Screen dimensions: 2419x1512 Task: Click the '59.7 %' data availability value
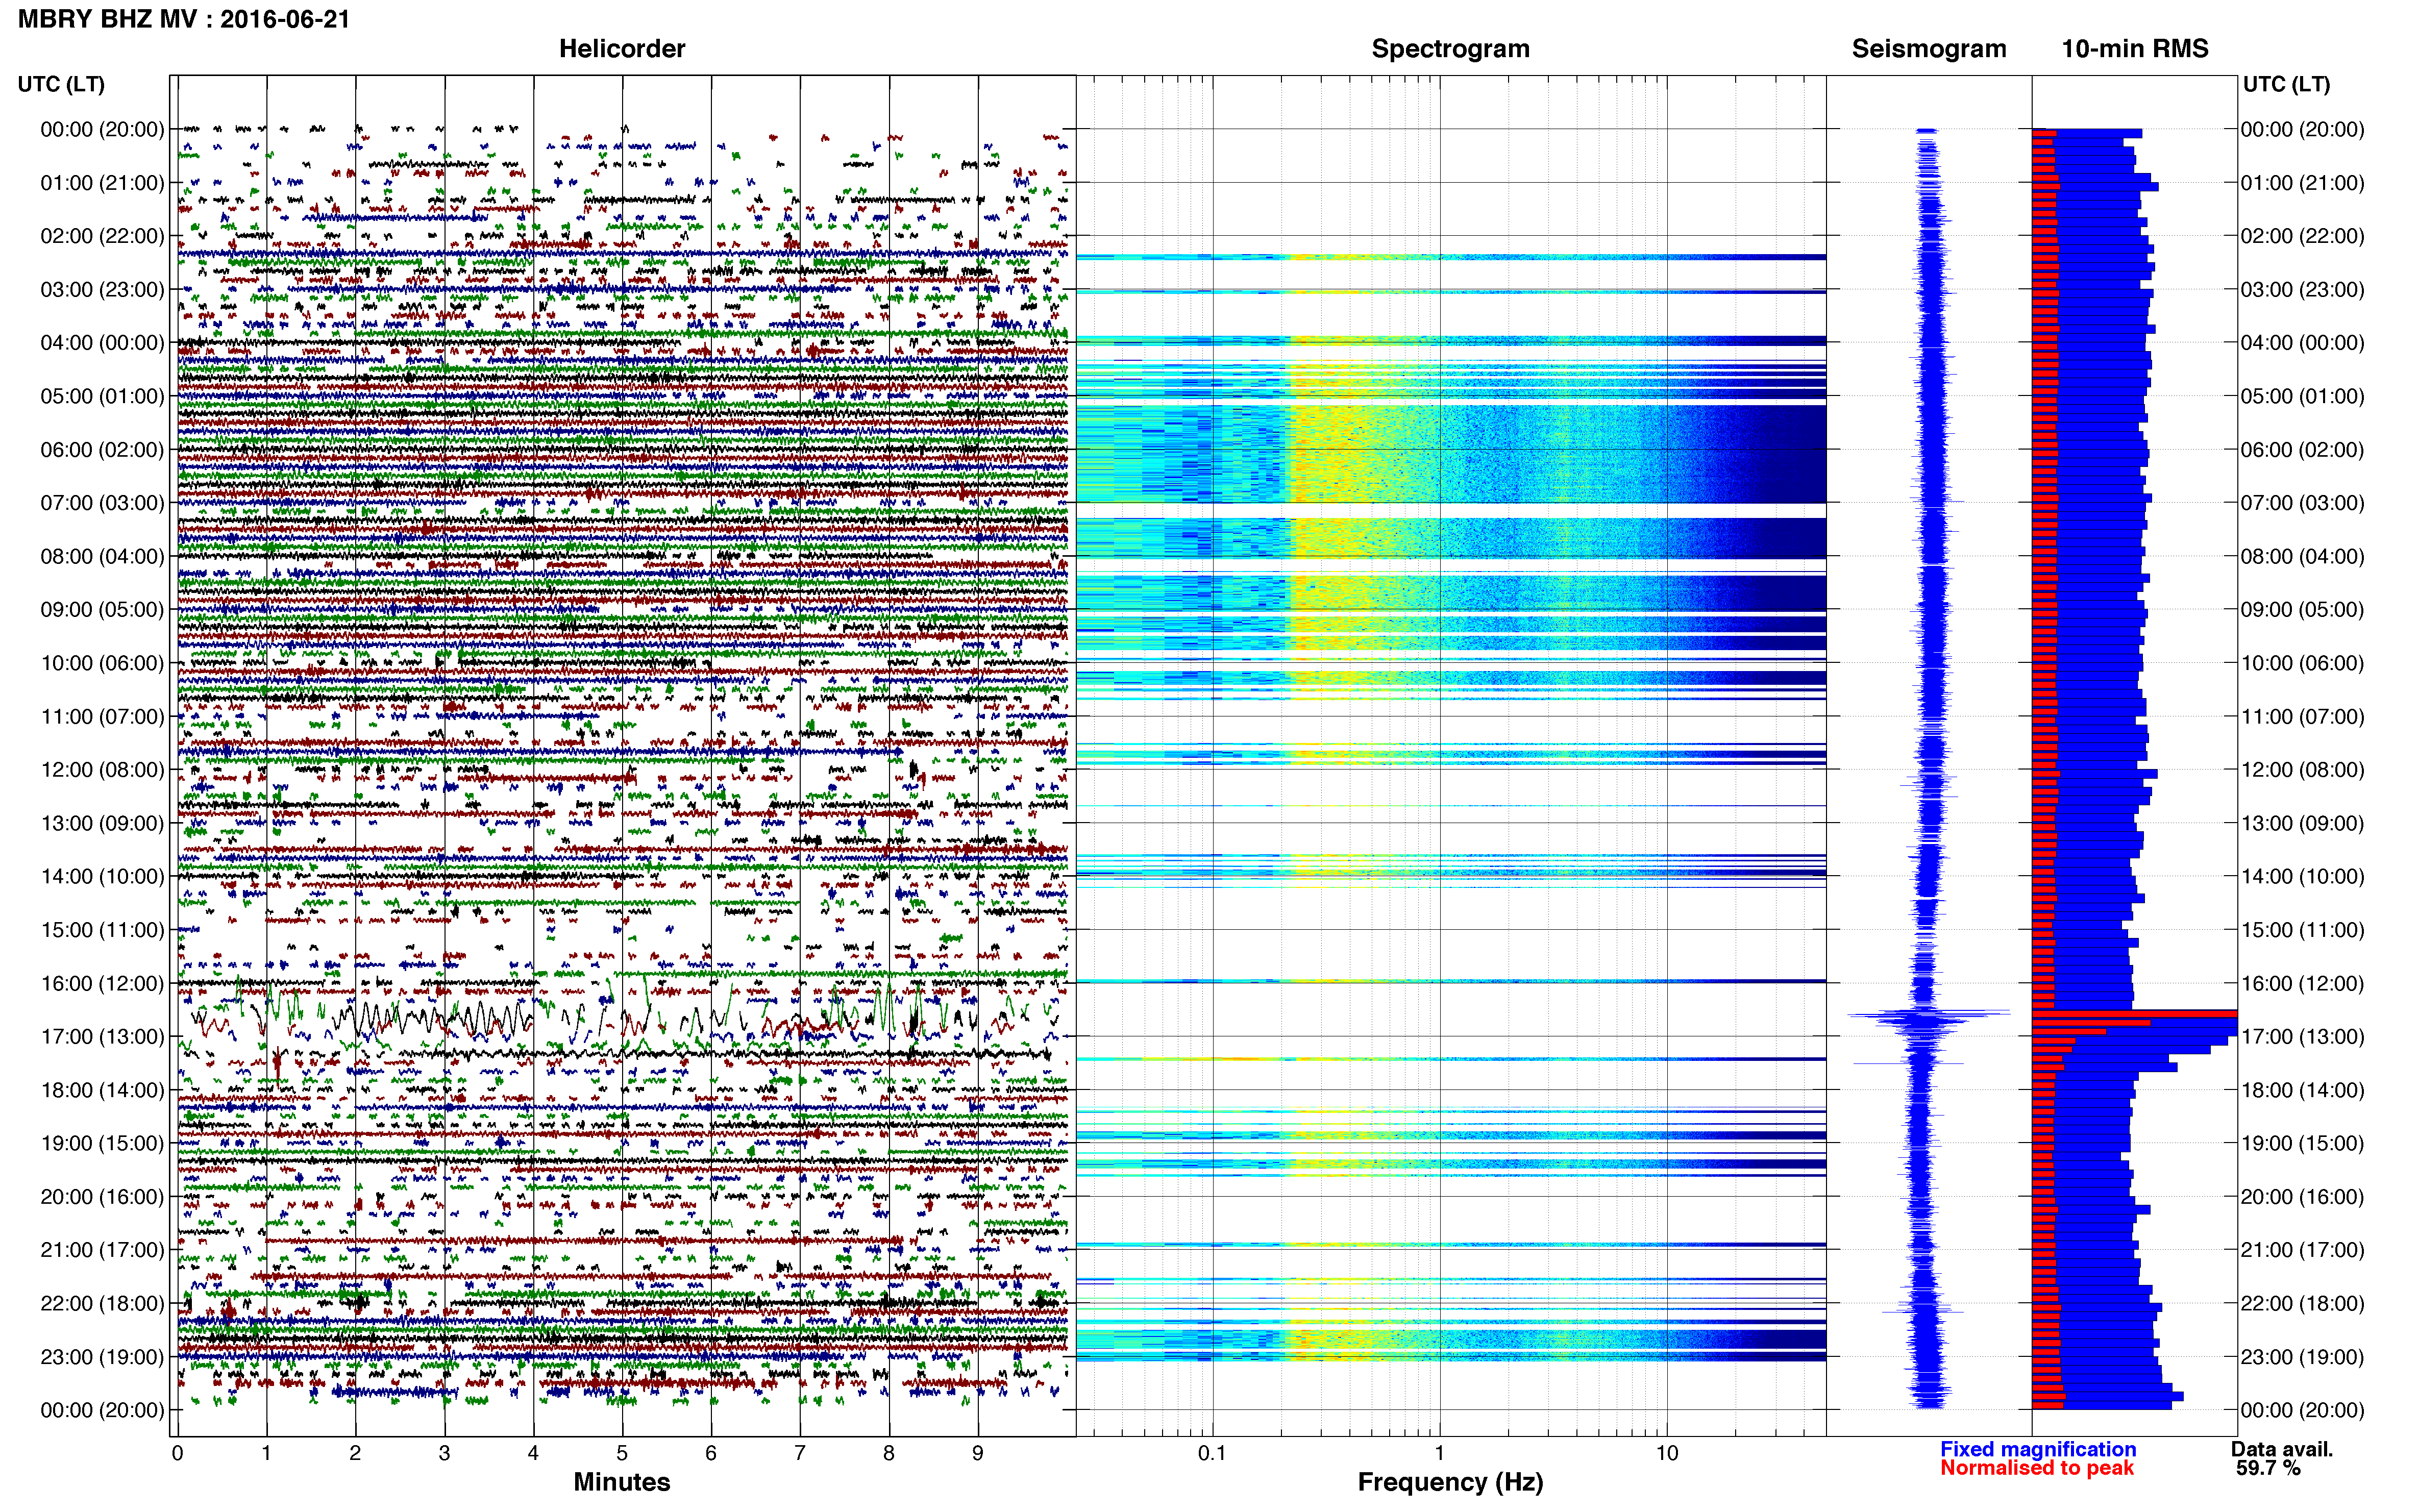[2268, 1468]
